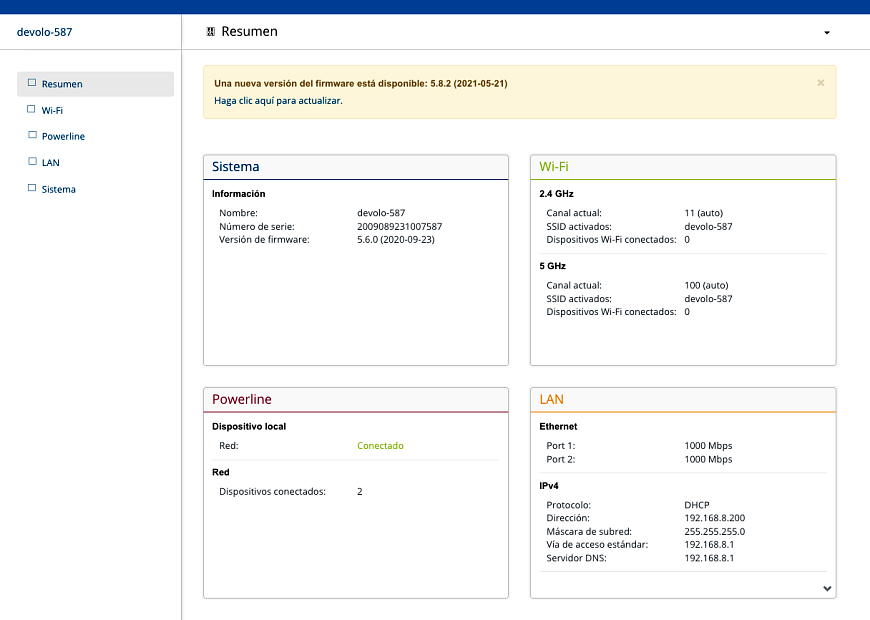Click the 5 GHz channel value 100 (auto)
Screen dimensions: 870x620
706,285
